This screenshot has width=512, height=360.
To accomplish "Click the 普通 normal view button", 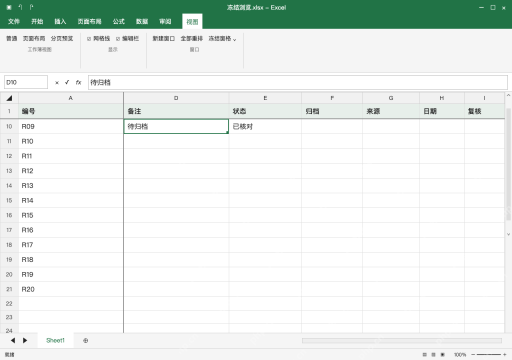I will pyautogui.click(x=12, y=39).
